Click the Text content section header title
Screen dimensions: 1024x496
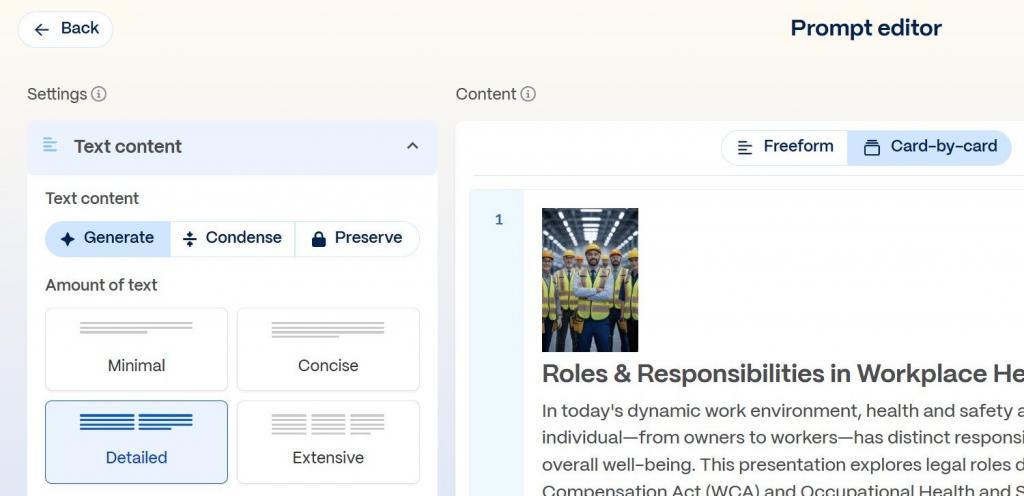click(128, 146)
